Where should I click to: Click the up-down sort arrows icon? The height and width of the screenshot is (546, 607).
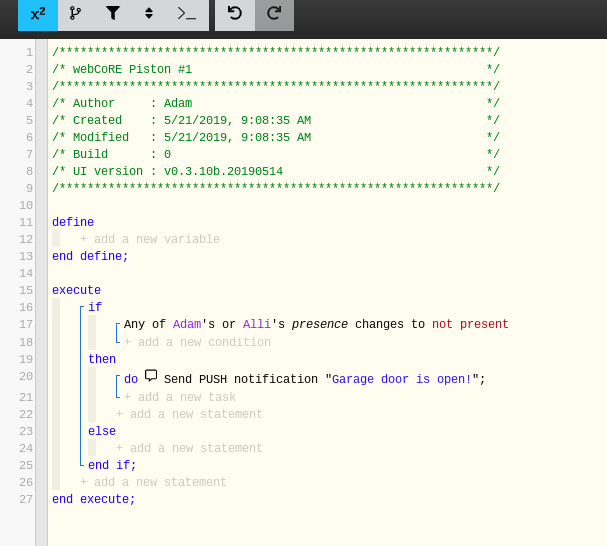point(149,14)
